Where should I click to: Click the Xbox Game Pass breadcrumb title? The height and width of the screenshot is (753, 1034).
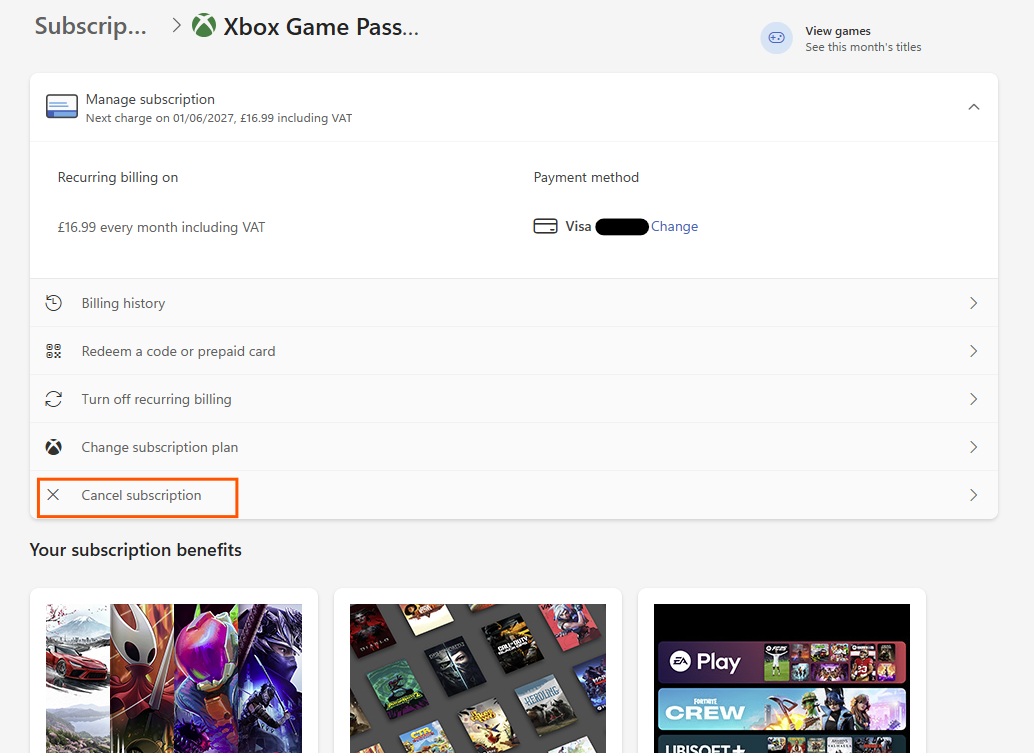click(x=321, y=27)
